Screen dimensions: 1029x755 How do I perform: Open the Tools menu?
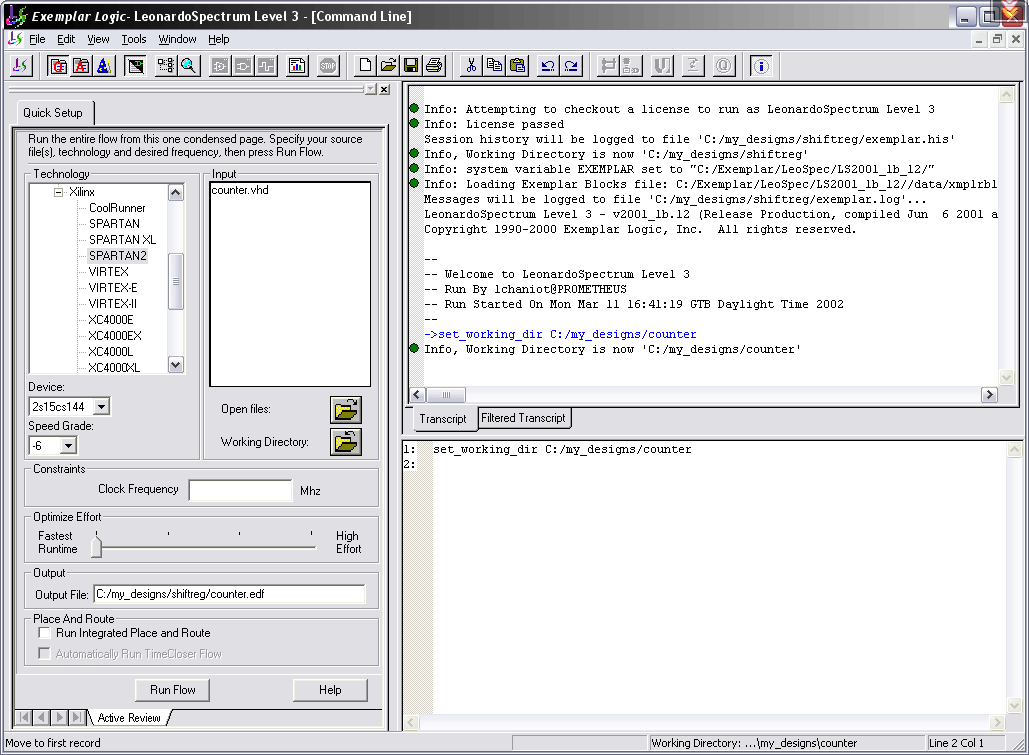[x=134, y=39]
